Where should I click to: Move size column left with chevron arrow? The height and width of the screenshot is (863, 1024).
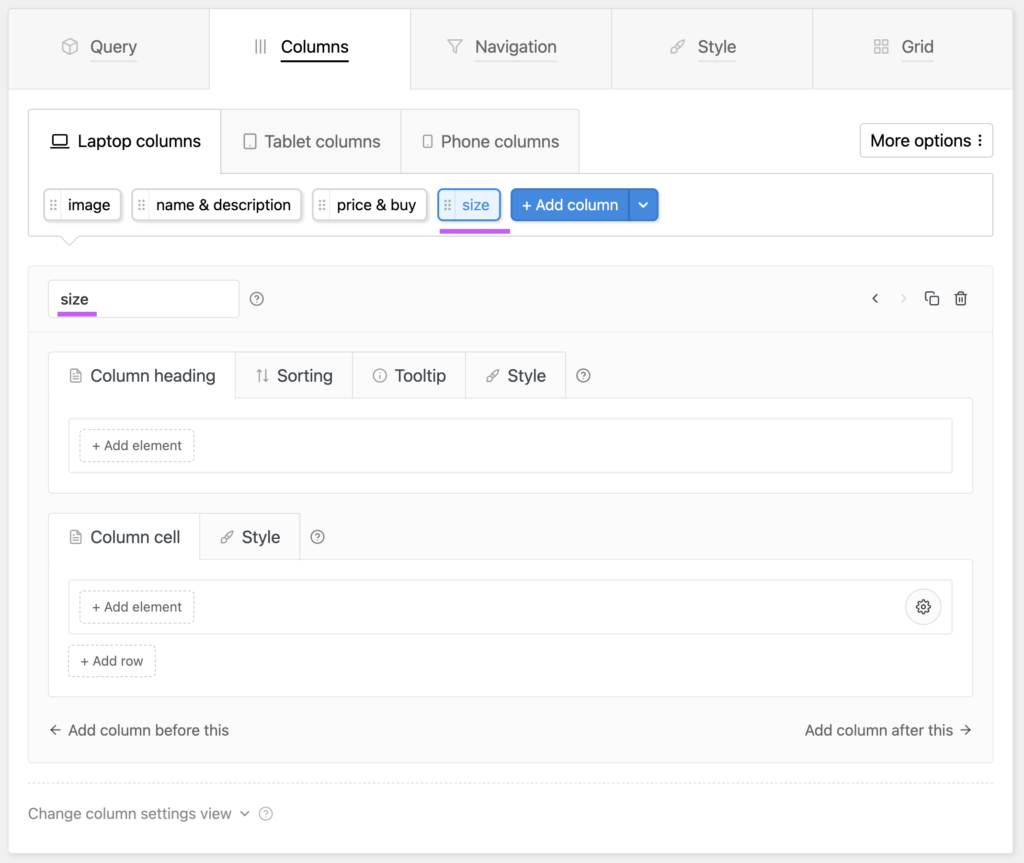tap(875, 299)
